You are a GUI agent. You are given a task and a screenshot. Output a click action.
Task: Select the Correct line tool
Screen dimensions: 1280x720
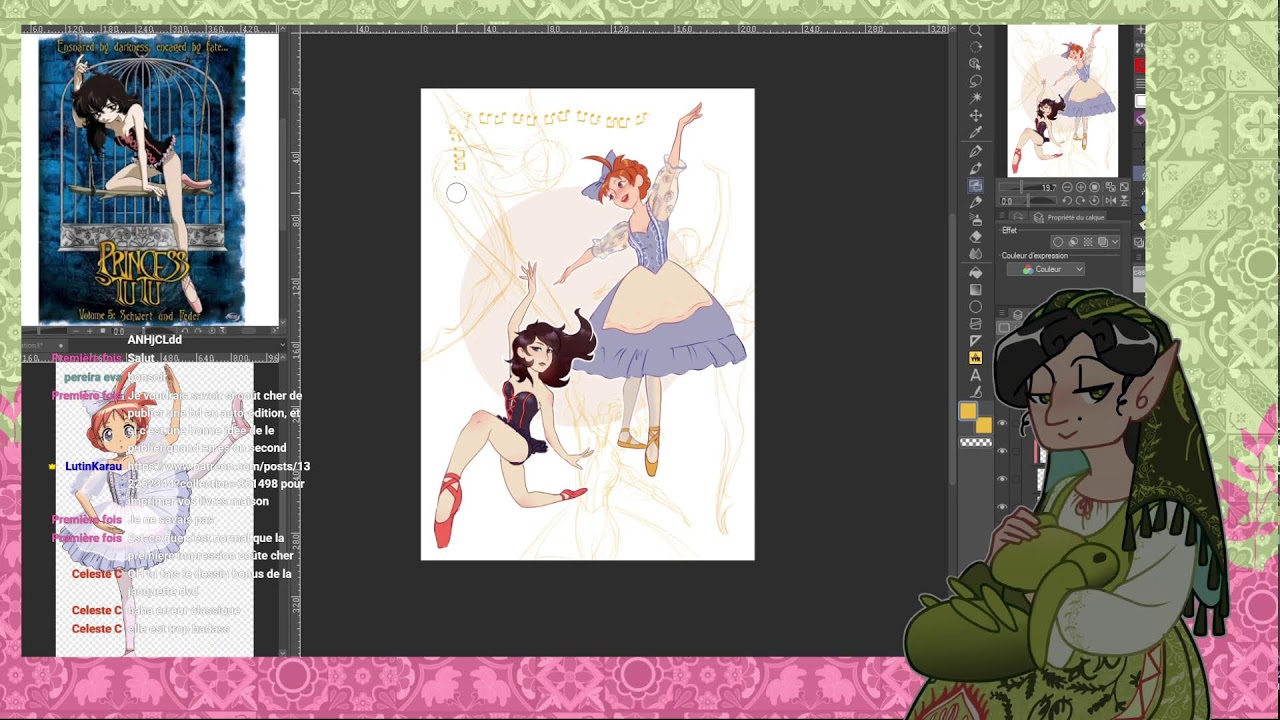976,392
